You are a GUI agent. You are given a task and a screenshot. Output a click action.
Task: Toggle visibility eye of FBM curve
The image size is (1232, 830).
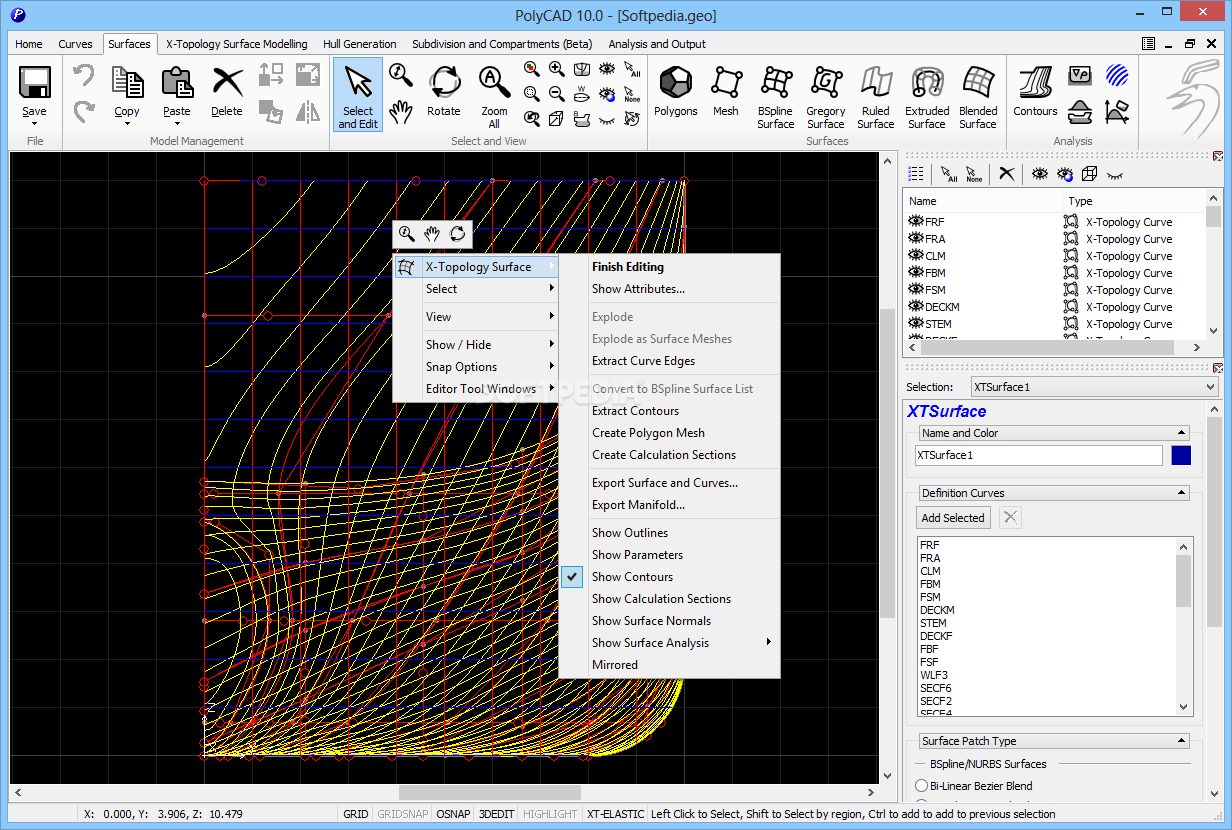915,273
